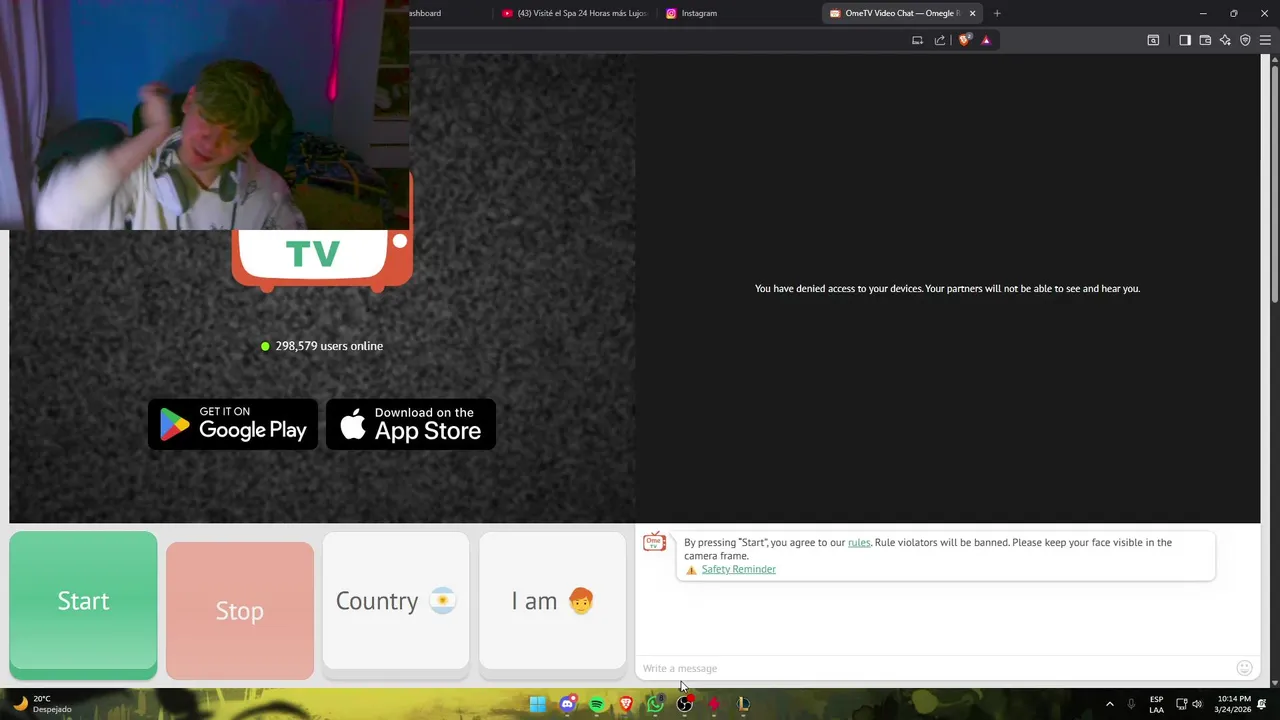Open the Country selector
The height and width of the screenshot is (720, 1280).
(396, 601)
